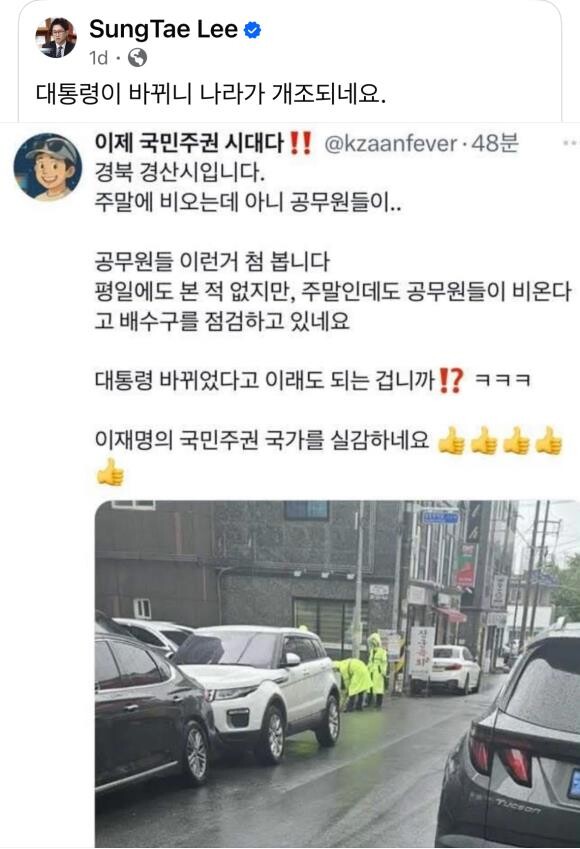
Task: Click the display name 이제 국민주권 시대다
Action: point(189,143)
